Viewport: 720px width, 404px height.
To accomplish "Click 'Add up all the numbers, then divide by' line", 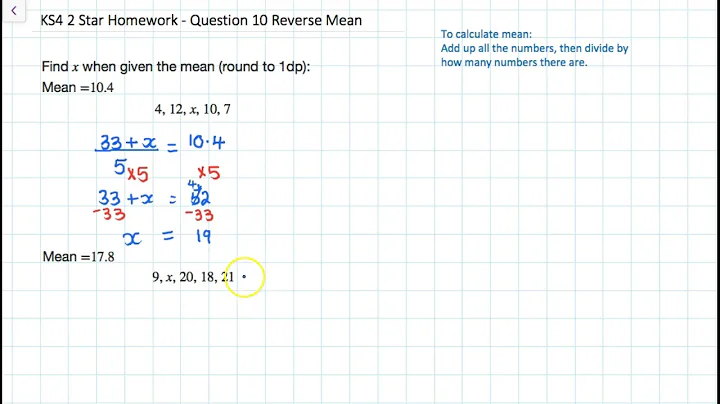I will point(534,48).
